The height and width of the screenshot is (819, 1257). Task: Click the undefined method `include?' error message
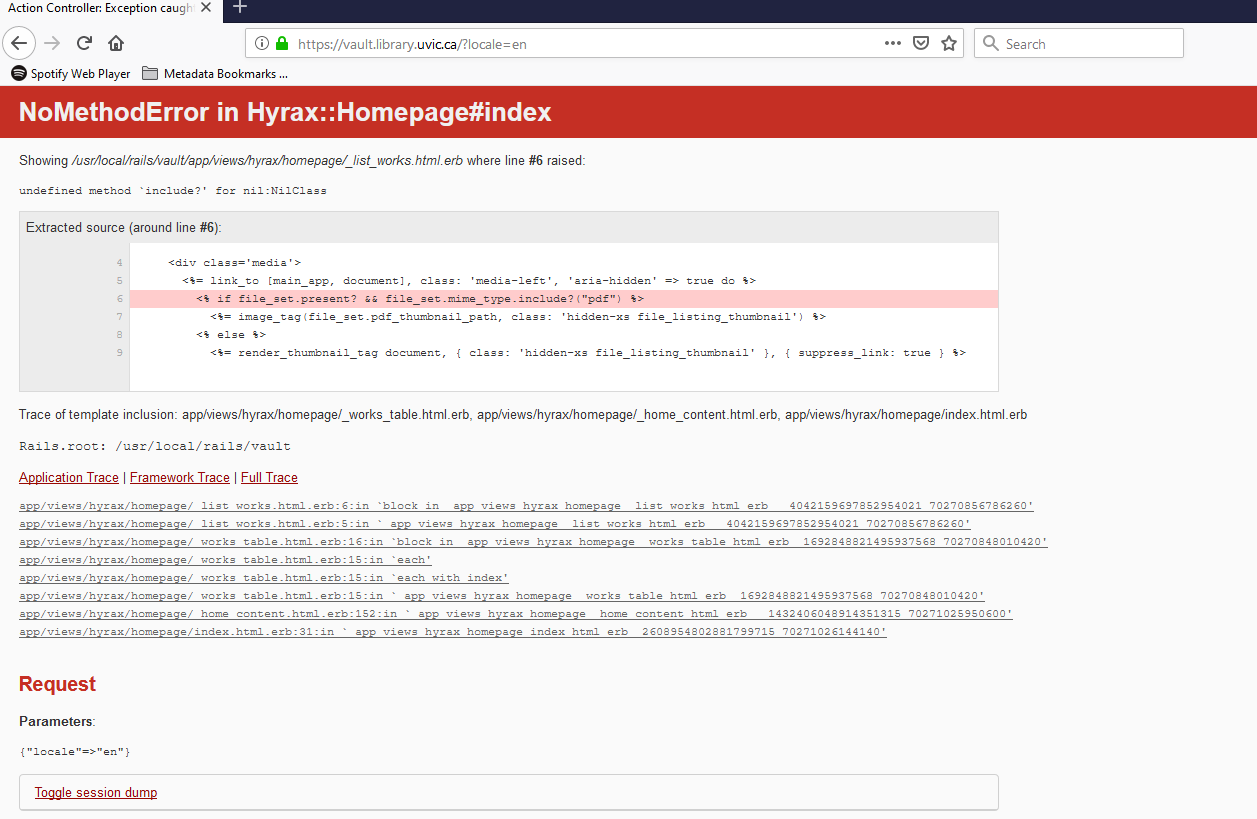[x=173, y=190]
